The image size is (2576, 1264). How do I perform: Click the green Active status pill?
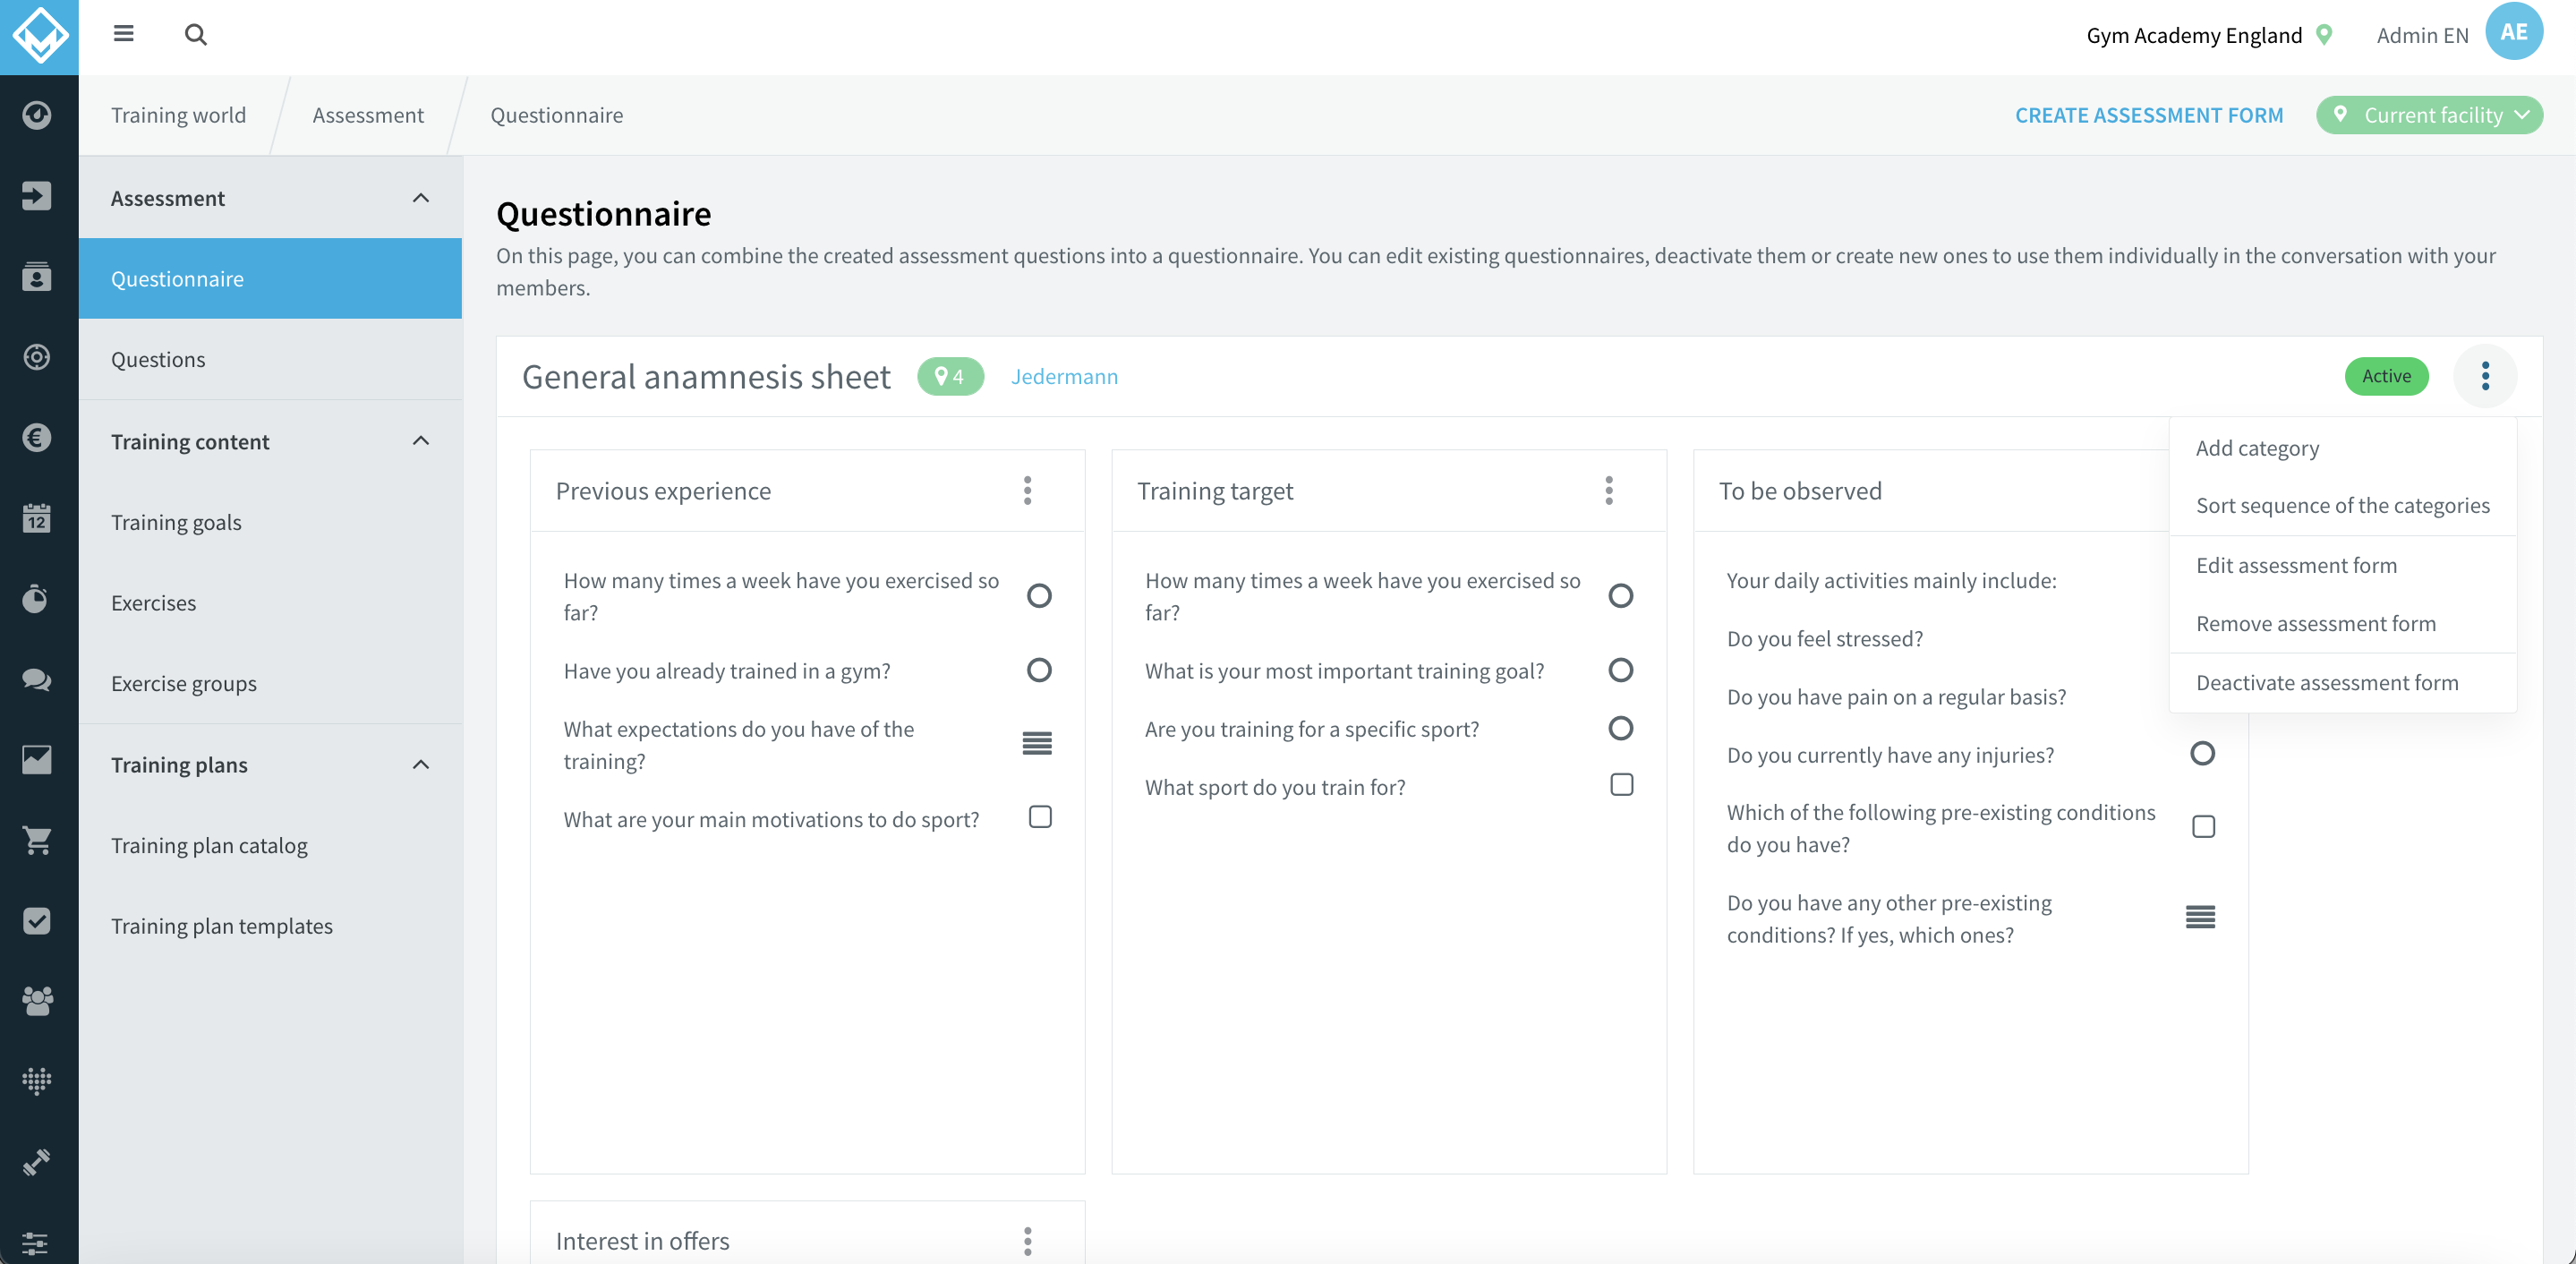2387,376
